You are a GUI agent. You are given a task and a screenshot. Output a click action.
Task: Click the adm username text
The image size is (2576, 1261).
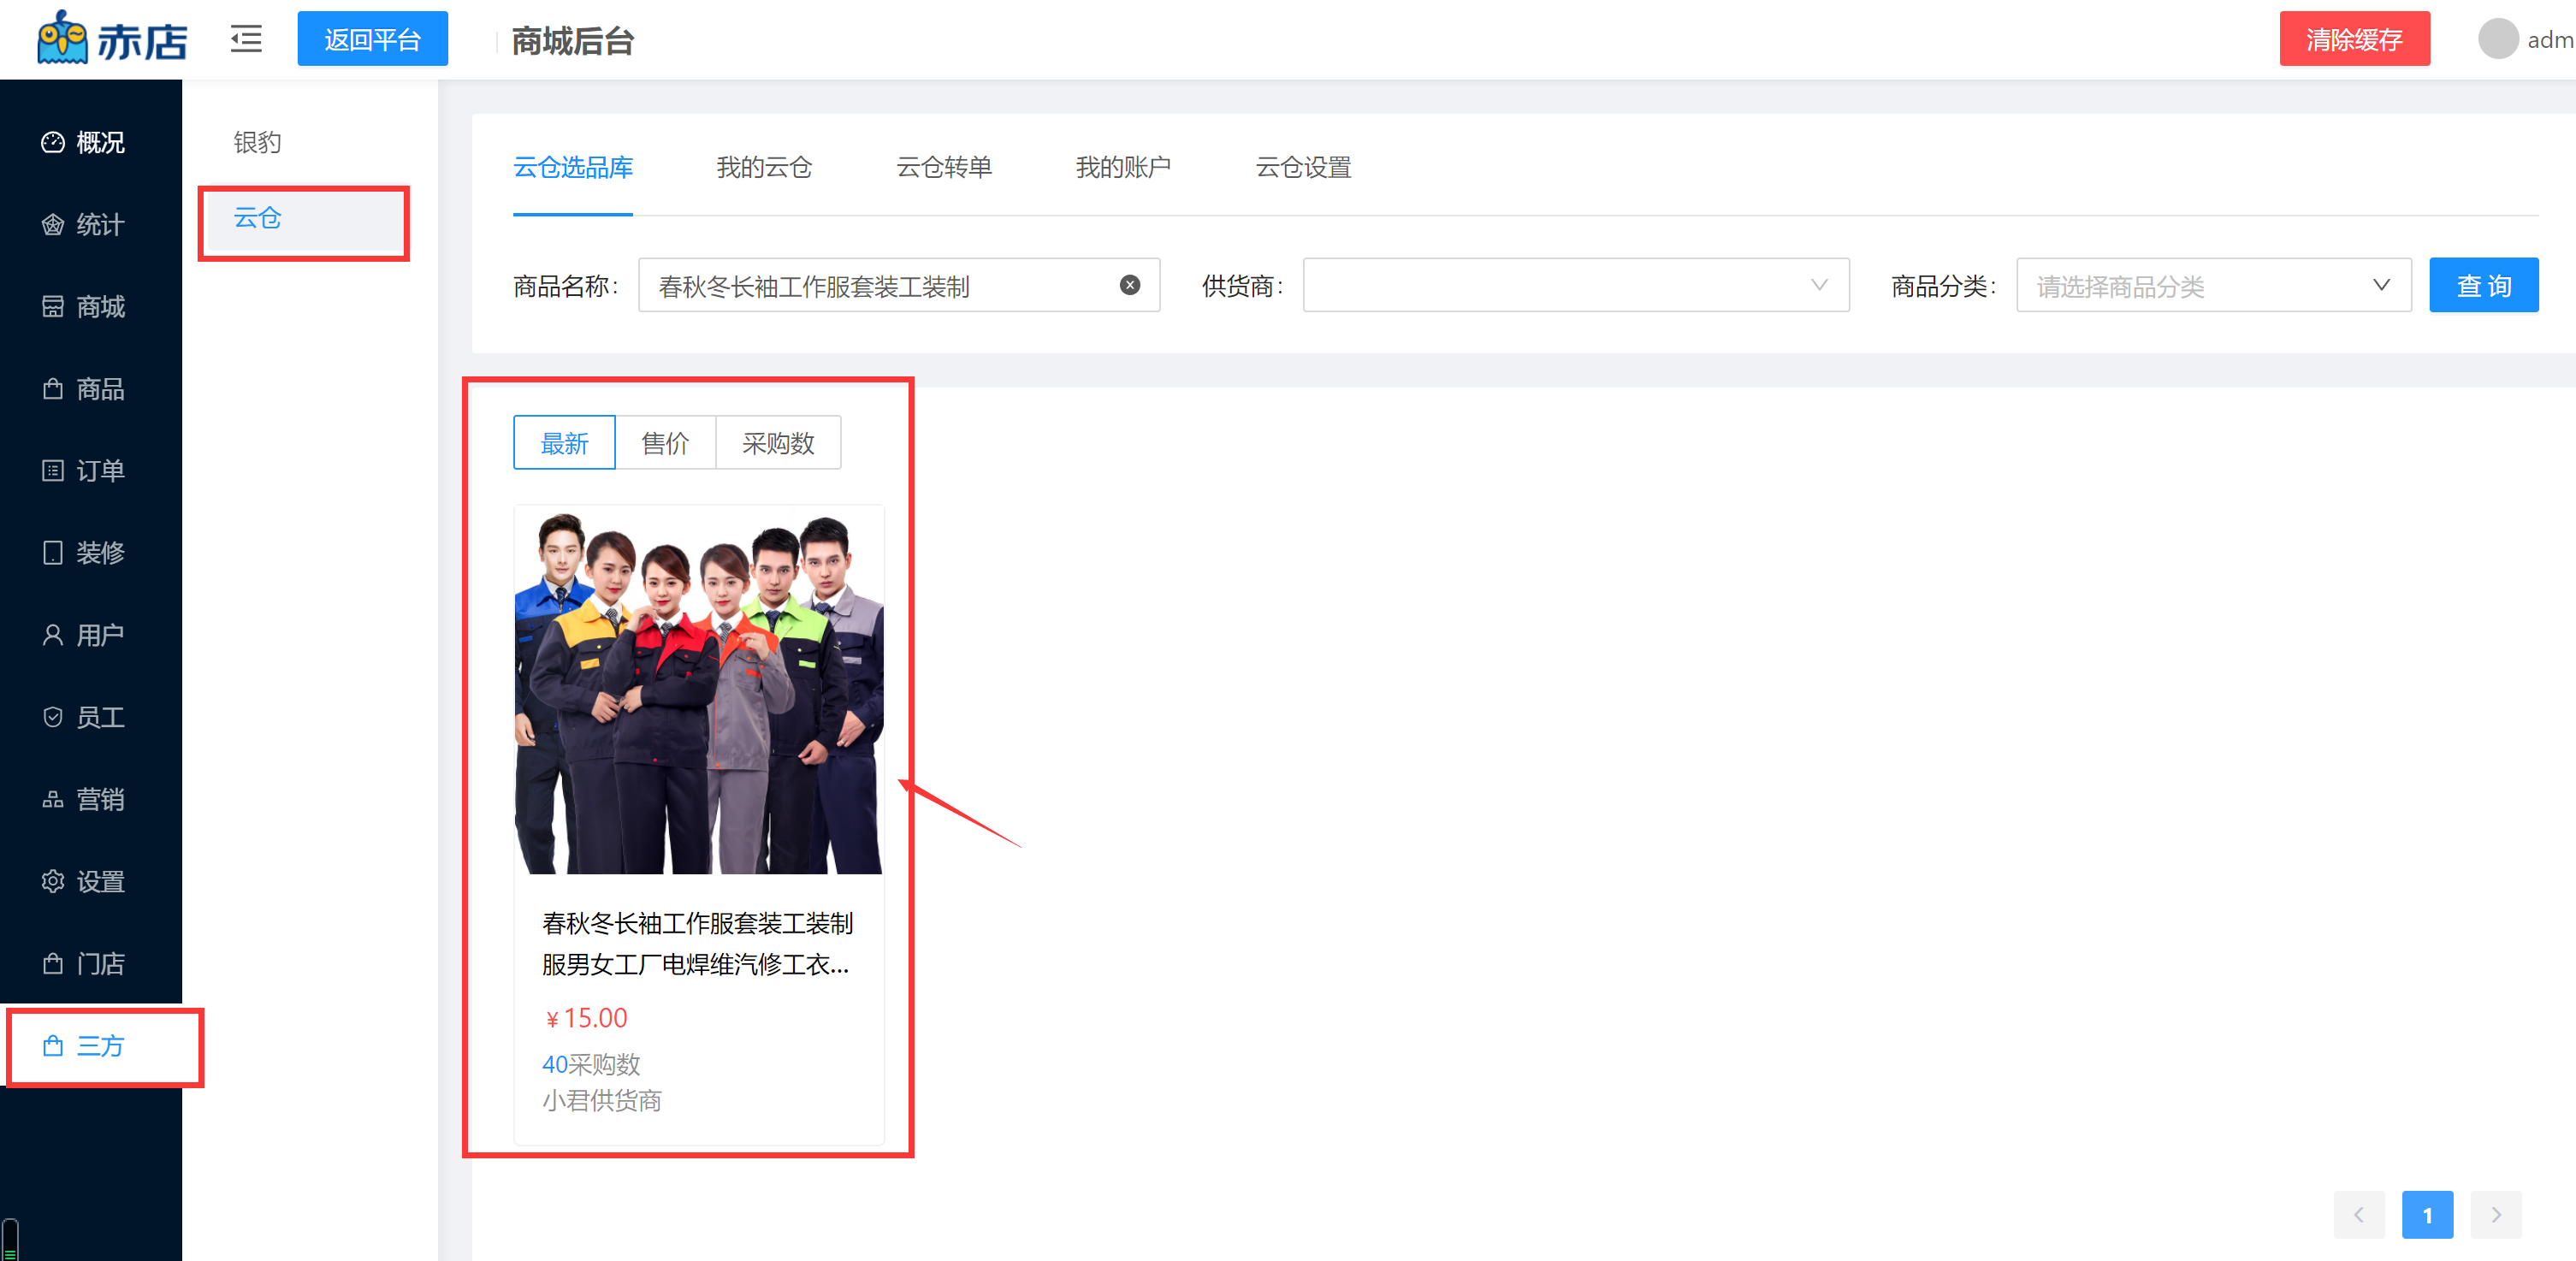[2550, 40]
